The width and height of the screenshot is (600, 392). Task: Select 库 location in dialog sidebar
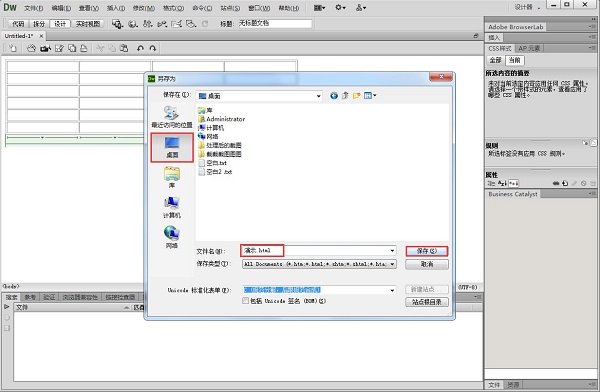pyautogui.click(x=172, y=177)
